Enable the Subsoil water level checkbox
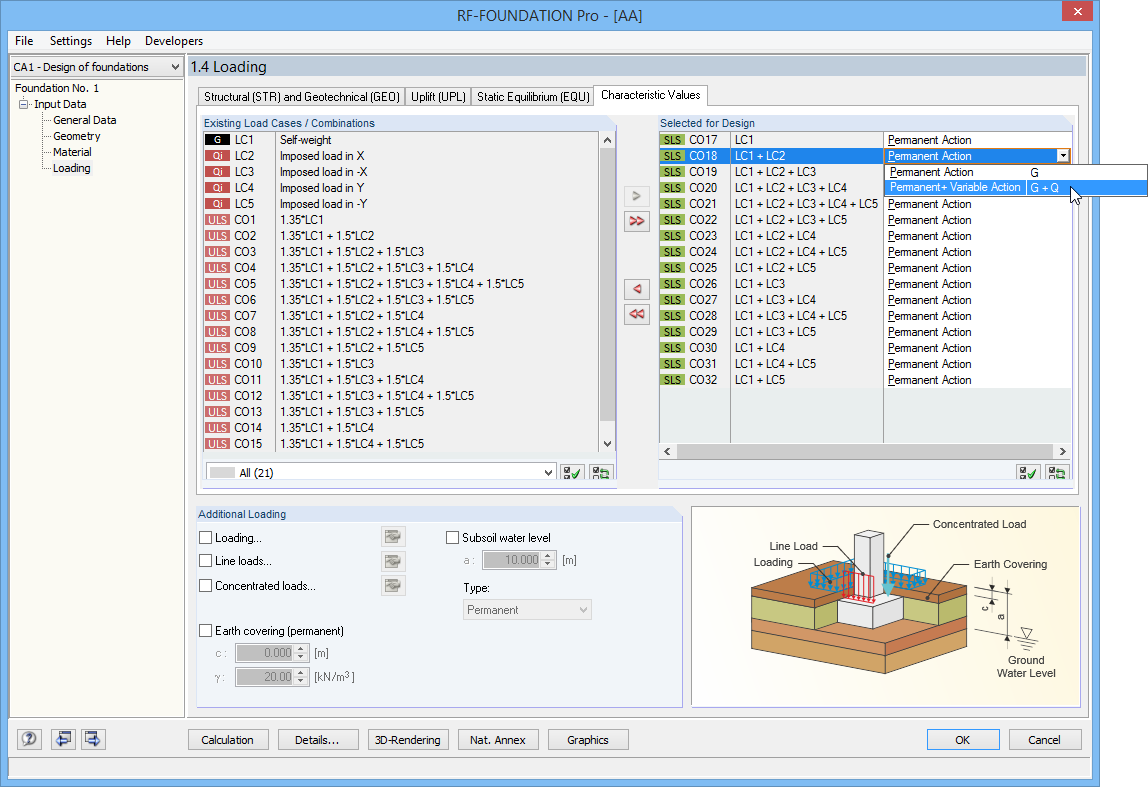1148x787 pixels. tap(452, 537)
